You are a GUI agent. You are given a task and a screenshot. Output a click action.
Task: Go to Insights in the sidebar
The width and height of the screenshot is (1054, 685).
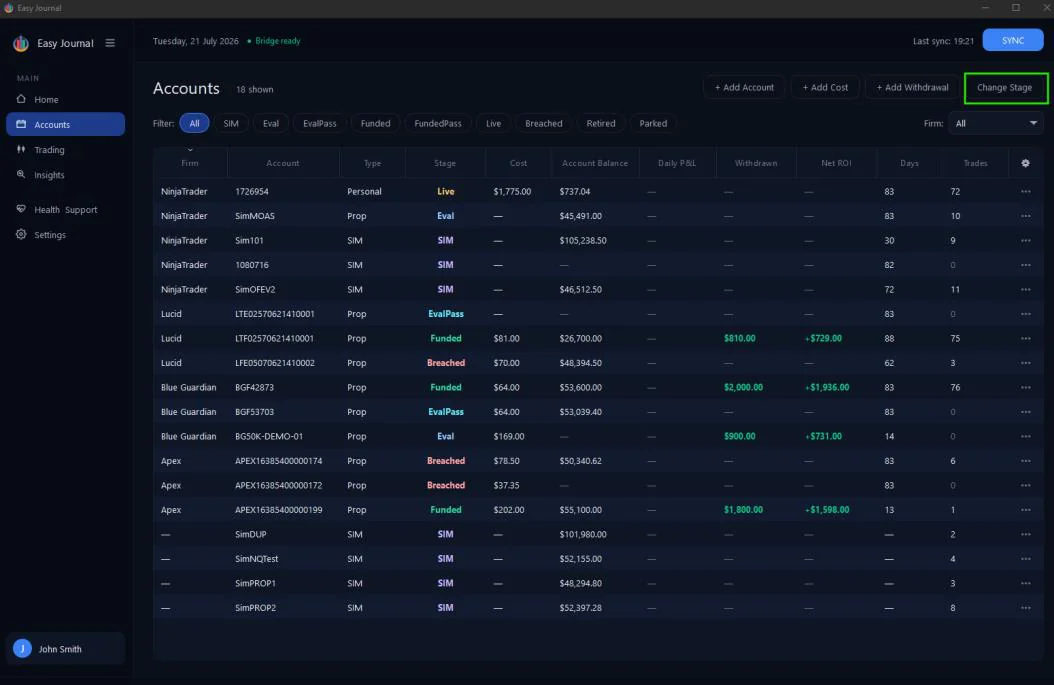pyautogui.click(x=65, y=175)
